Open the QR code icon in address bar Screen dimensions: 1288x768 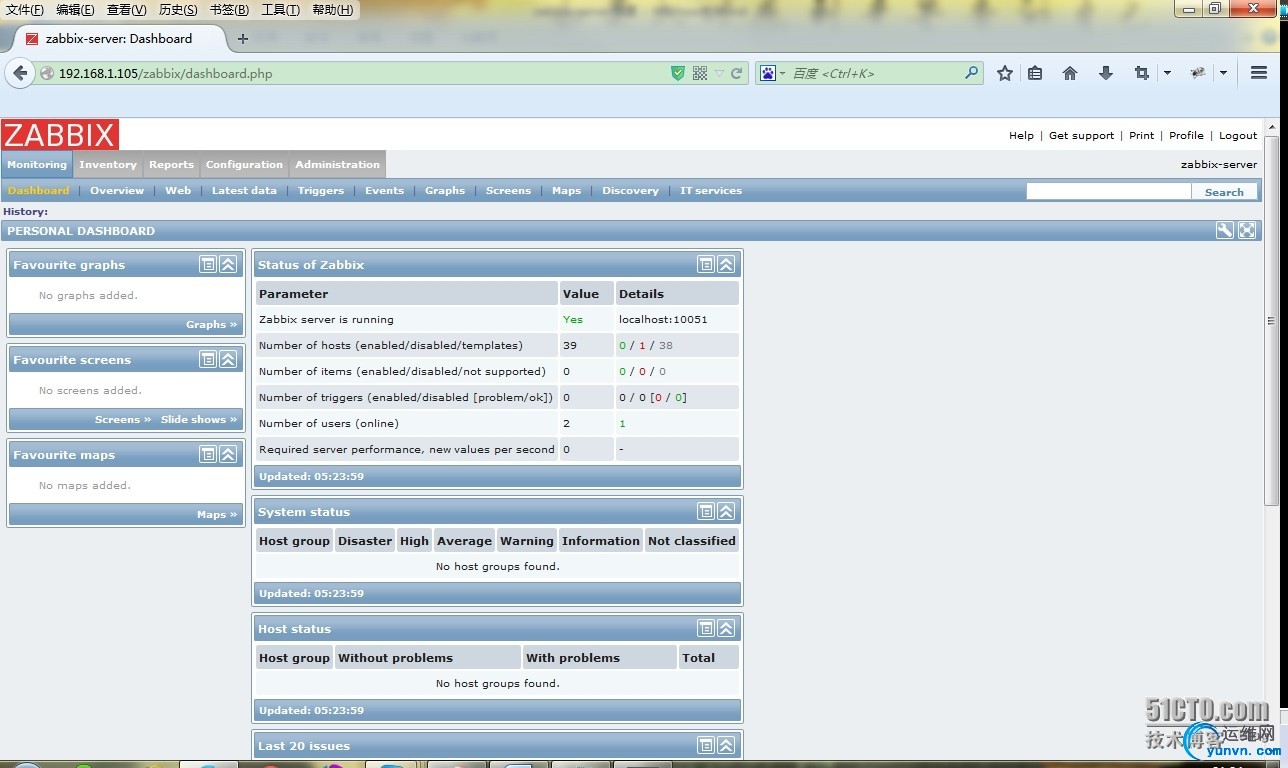pyautogui.click(x=700, y=73)
